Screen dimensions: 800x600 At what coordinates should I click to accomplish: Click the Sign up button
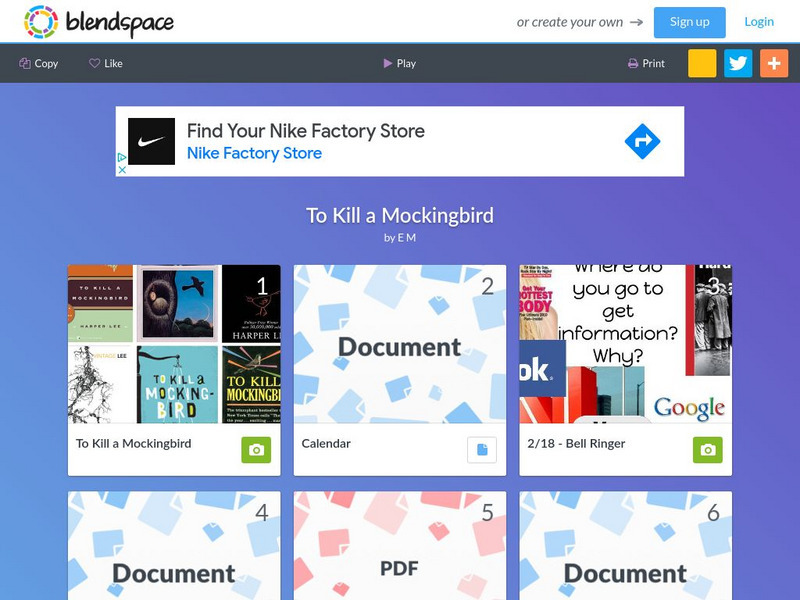(x=689, y=22)
